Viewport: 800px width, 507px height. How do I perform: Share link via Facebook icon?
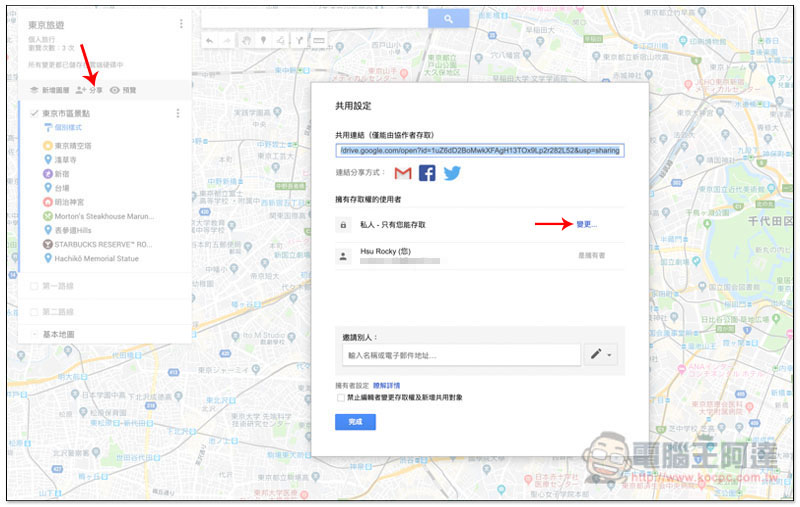click(427, 173)
